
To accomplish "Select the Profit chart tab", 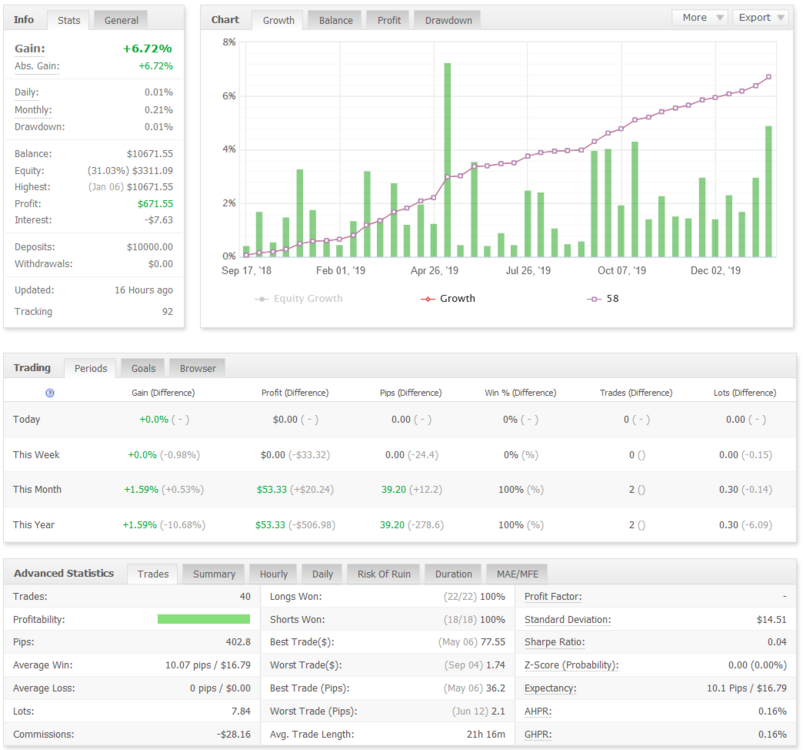I will pyautogui.click(x=389, y=20).
